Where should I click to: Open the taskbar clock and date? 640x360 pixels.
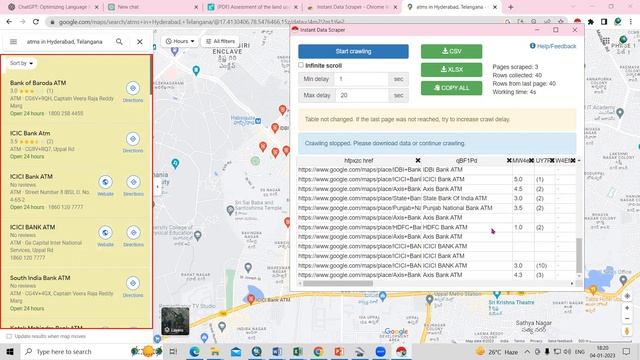(602, 351)
